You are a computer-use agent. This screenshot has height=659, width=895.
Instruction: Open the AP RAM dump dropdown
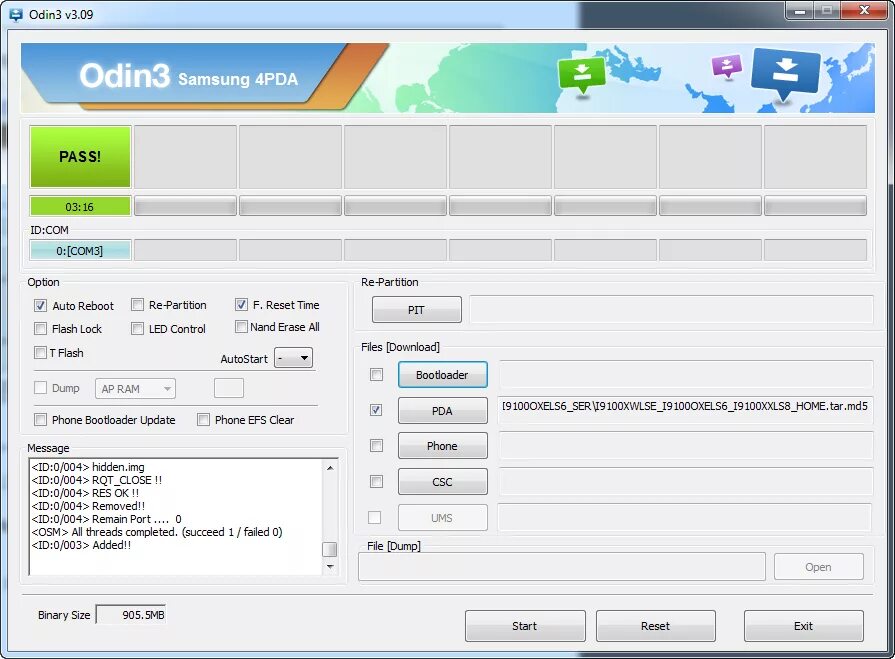(135, 389)
